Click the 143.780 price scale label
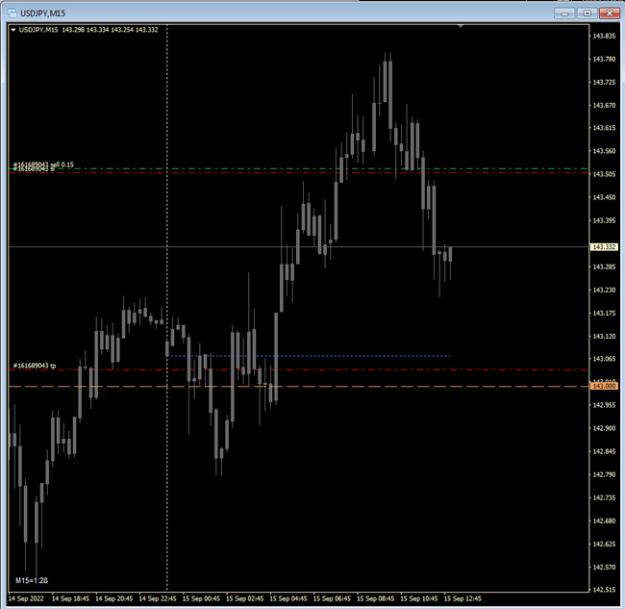 point(604,59)
